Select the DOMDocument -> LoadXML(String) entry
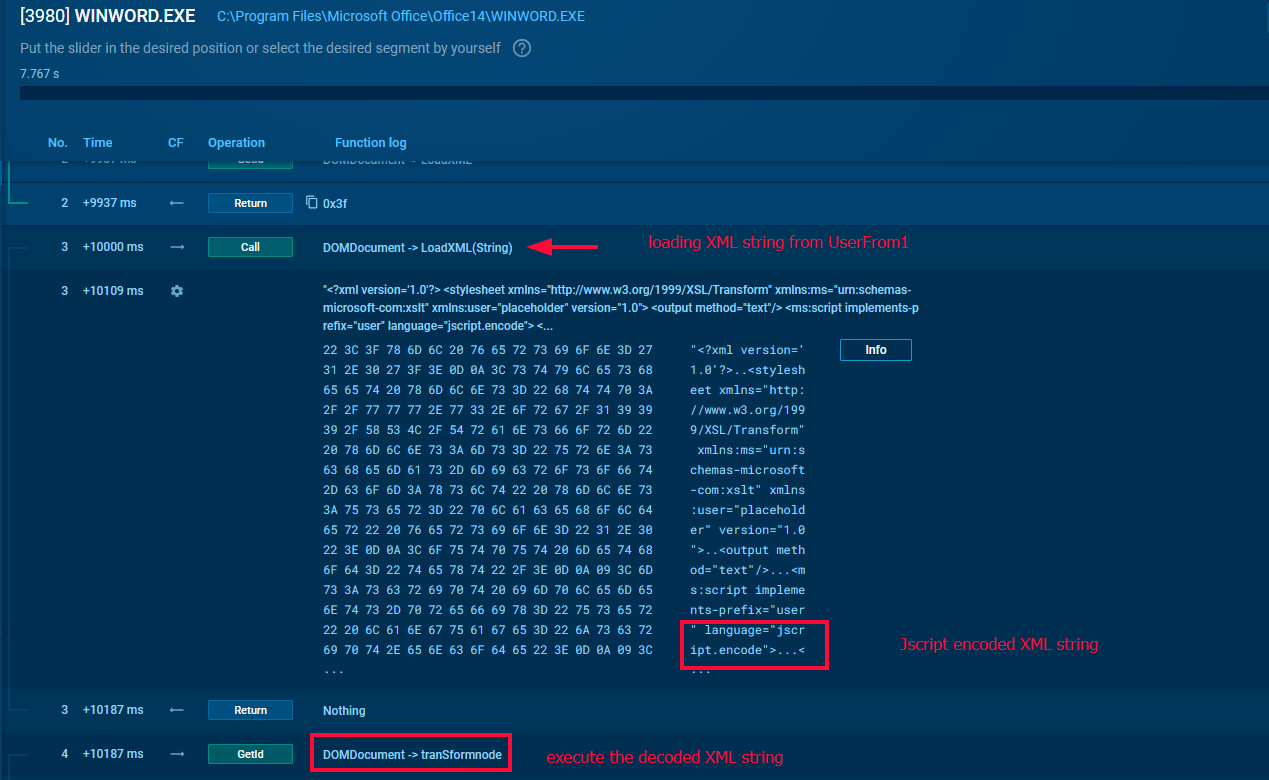Image resolution: width=1269 pixels, height=780 pixels. (417, 247)
